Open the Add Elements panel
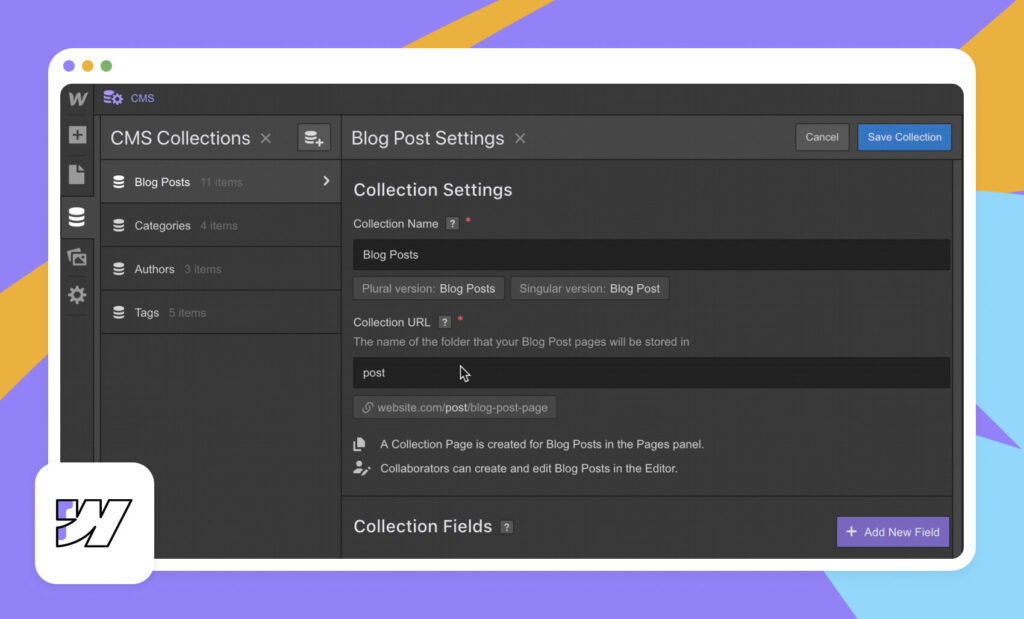This screenshot has height=619, width=1024. 77,135
